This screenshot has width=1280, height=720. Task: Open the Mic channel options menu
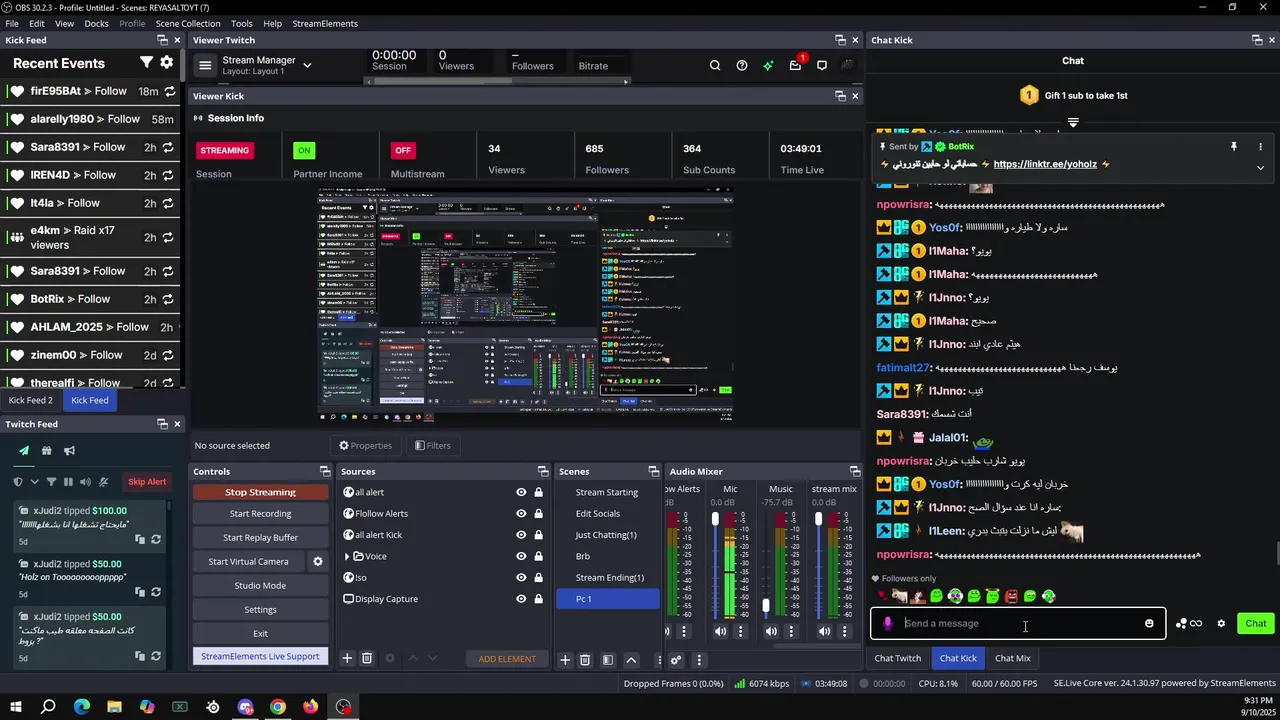(x=741, y=631)
